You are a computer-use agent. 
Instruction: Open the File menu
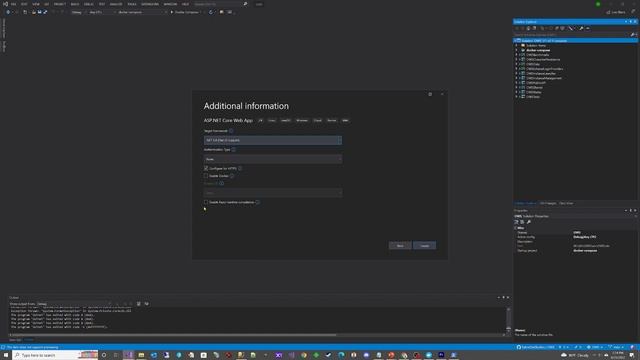coord(13,4)
